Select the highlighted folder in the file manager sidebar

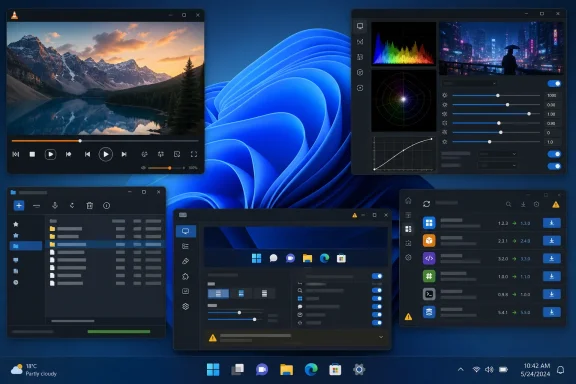25,246
